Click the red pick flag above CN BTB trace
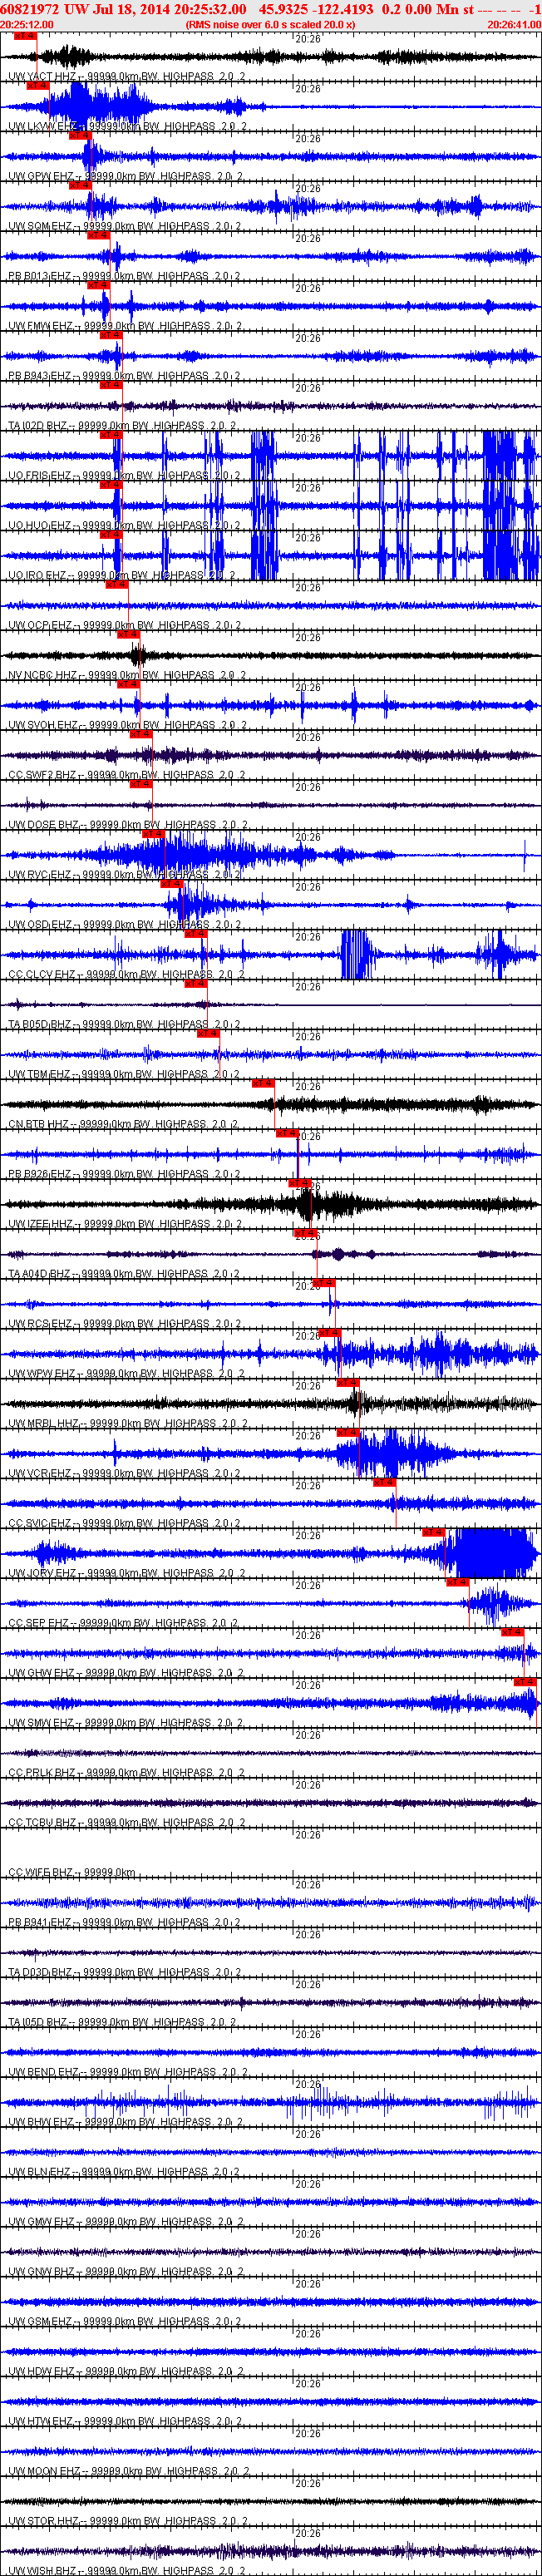The height and width of the screenshot is (2576, 542). pyautogui.click(x=263, y=1084)
